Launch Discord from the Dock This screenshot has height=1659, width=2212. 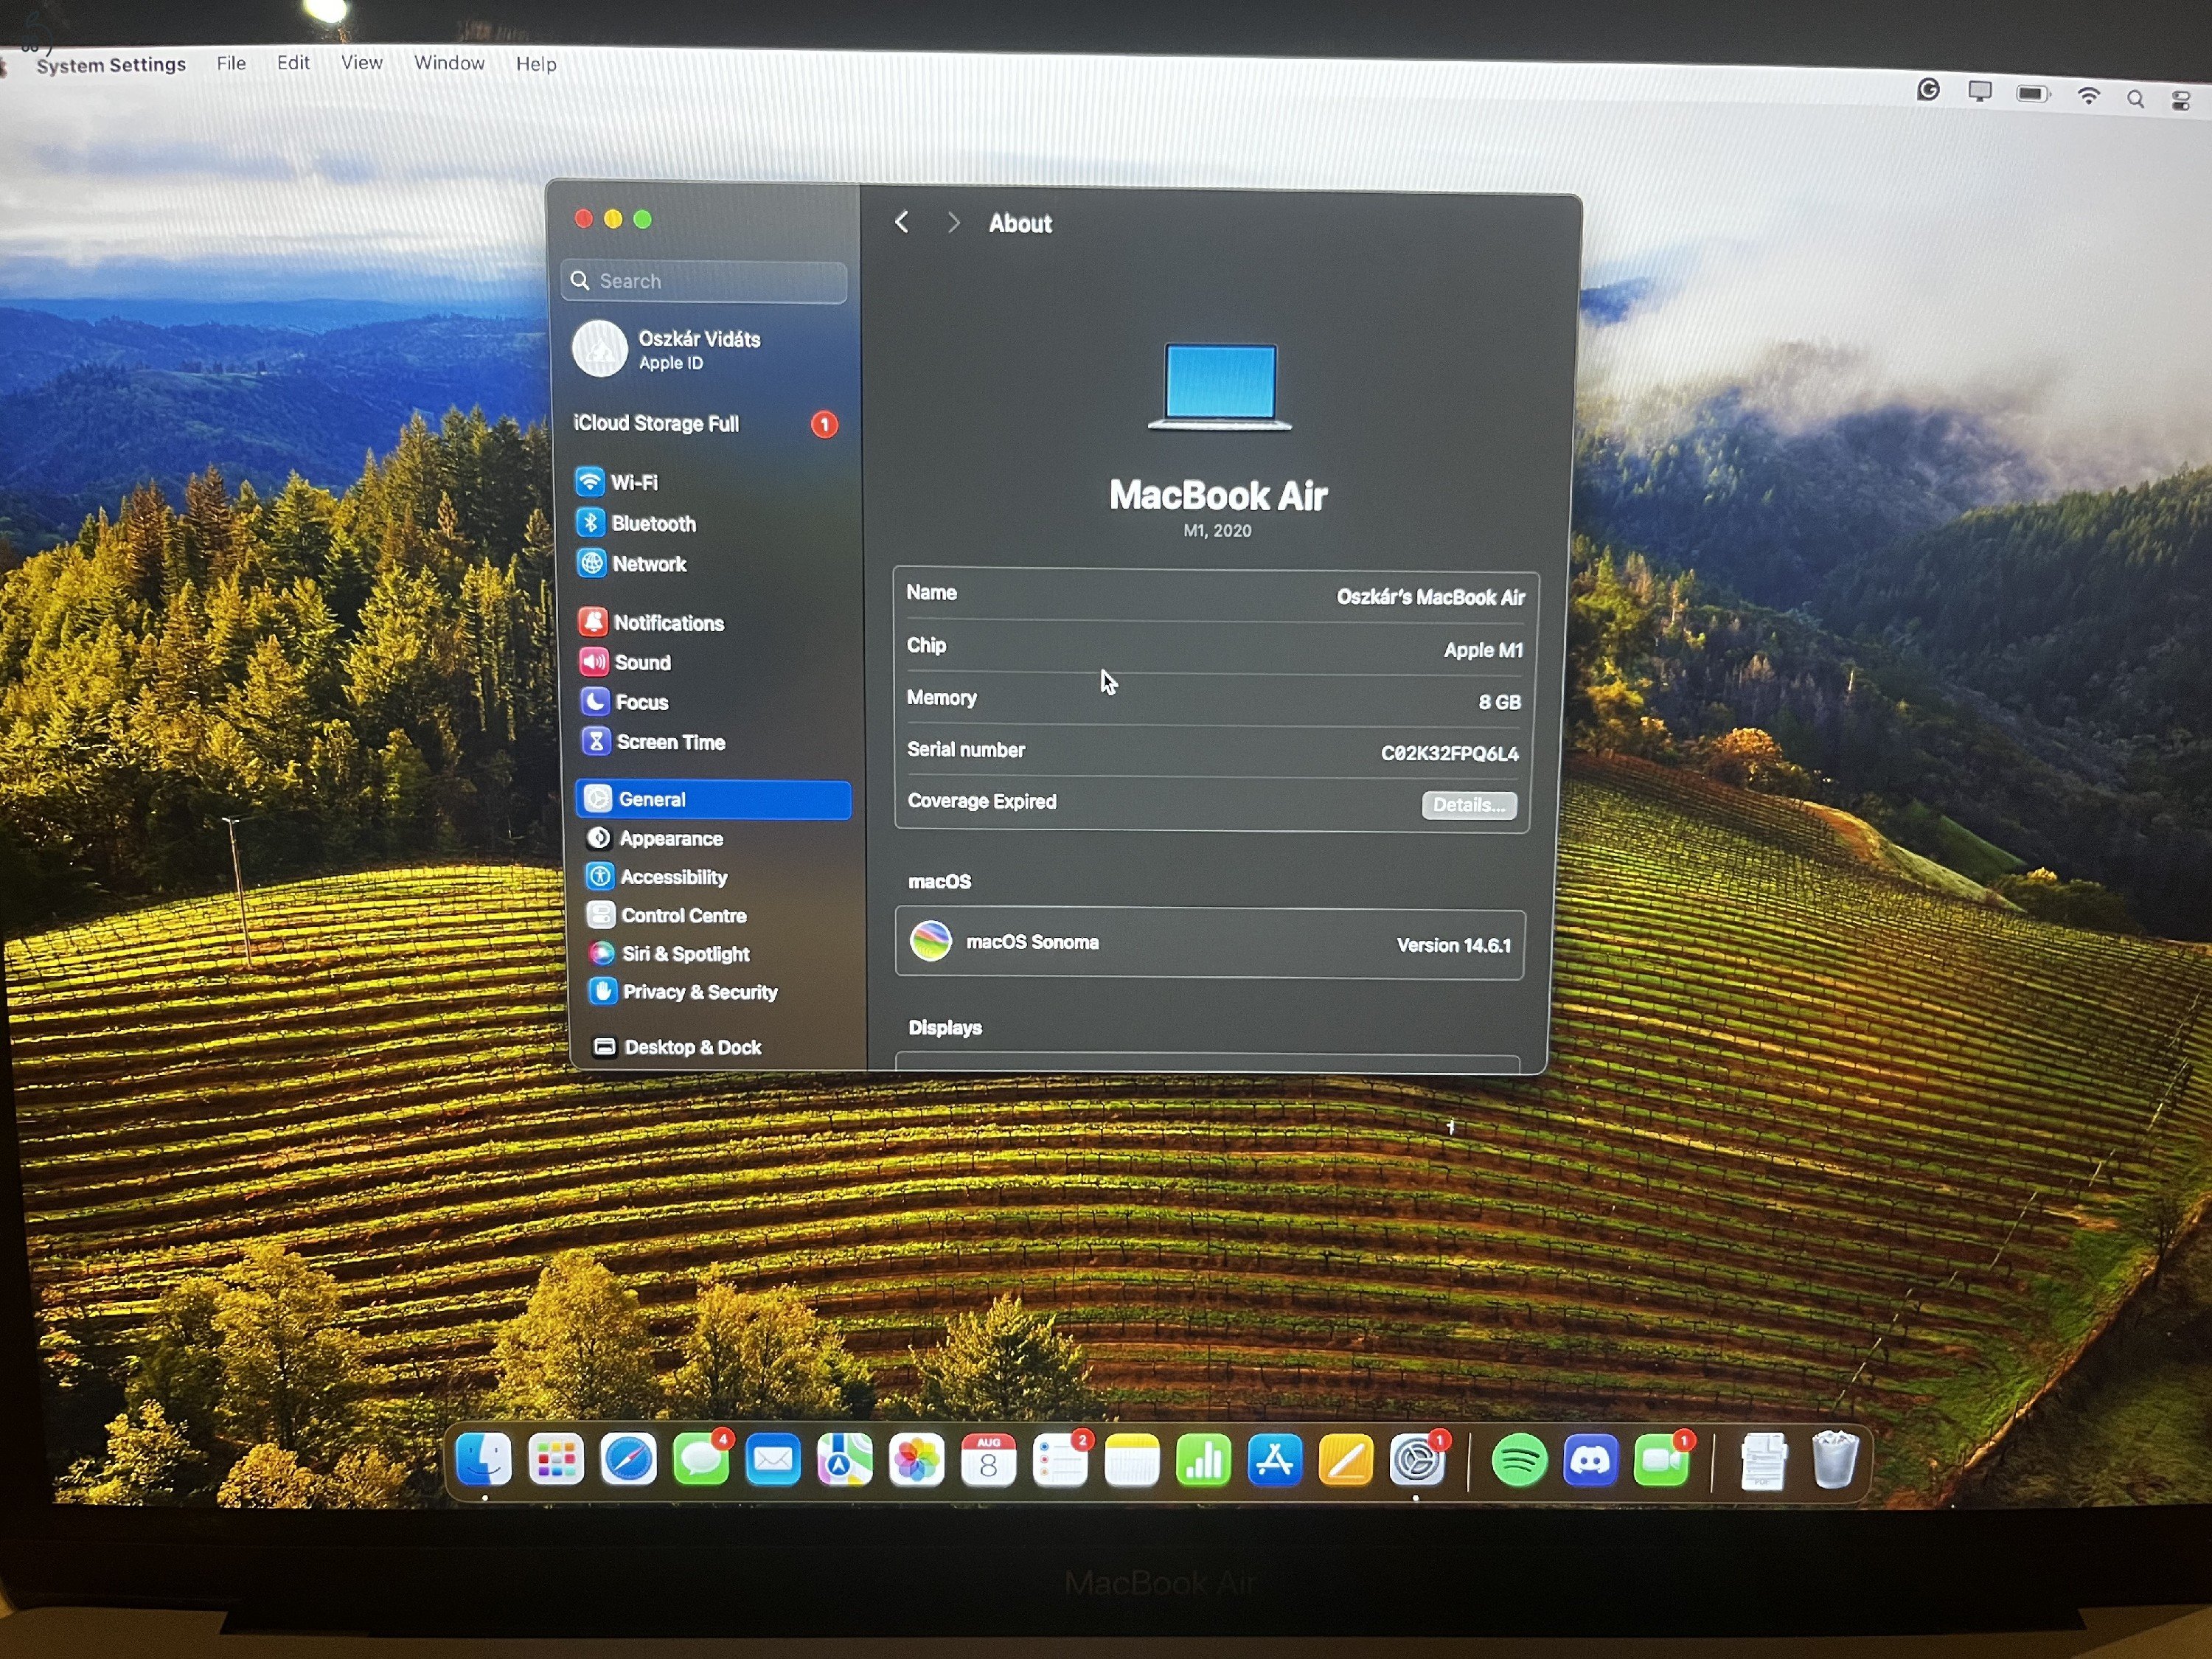1590,1462
